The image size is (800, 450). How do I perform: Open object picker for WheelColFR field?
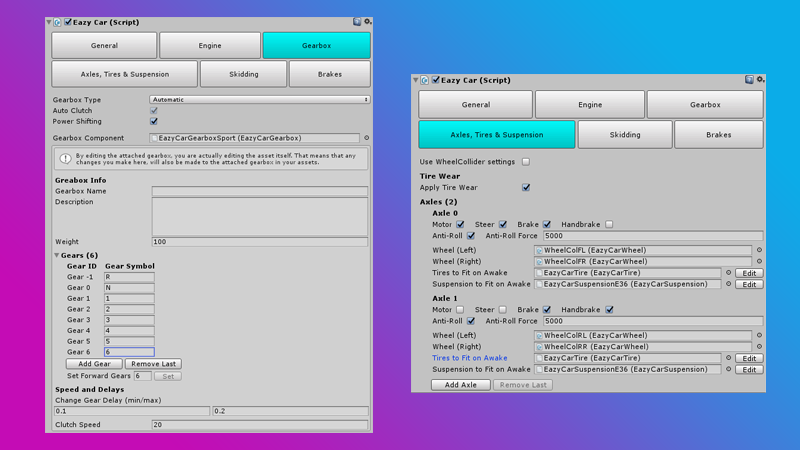[759, 261]
